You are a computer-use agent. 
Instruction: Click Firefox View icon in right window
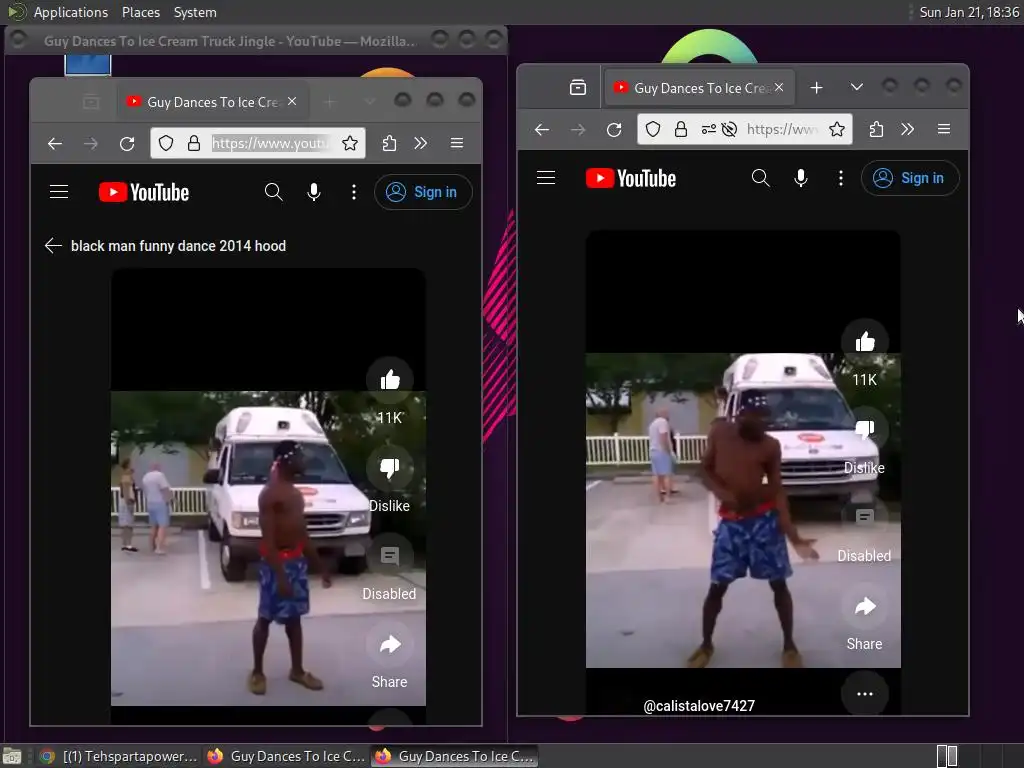578,88
